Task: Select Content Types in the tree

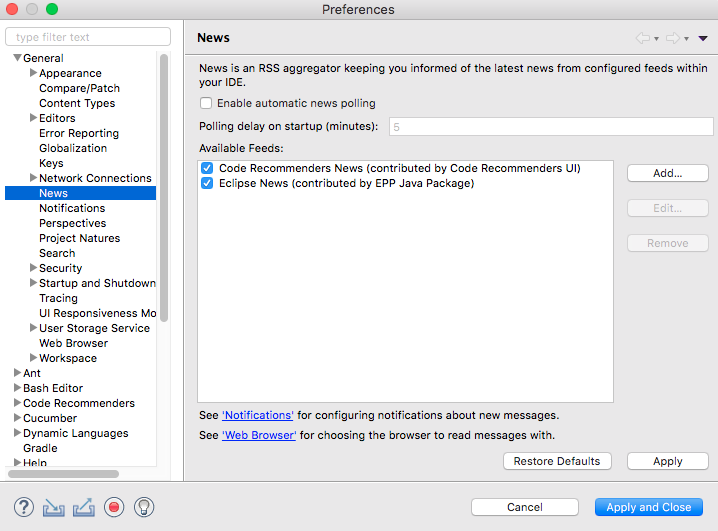Action: point(77,103)
